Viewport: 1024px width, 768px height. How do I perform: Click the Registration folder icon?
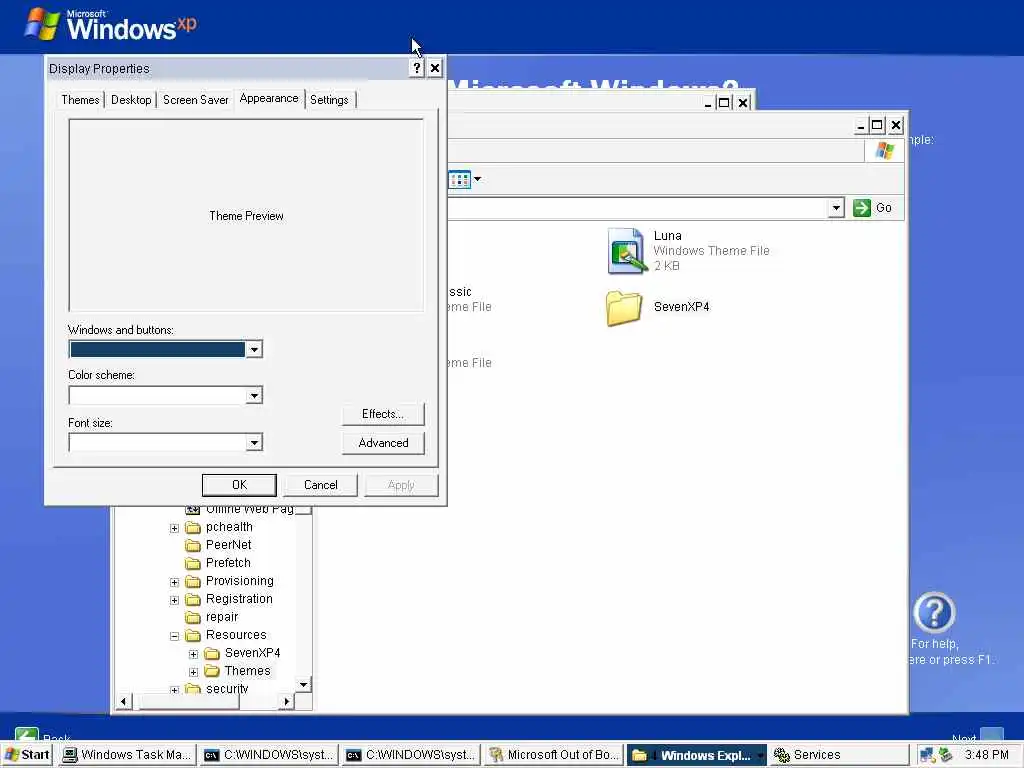[193, 599]
